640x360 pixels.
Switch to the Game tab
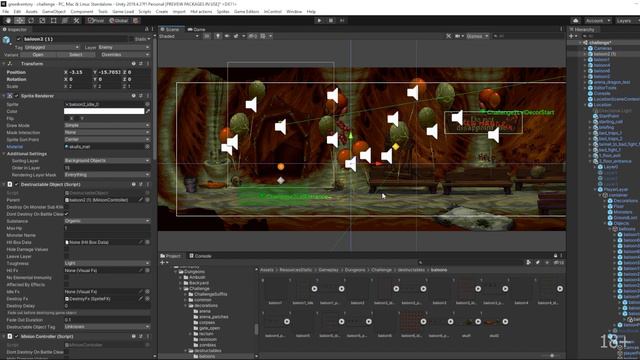coord(197,29)
